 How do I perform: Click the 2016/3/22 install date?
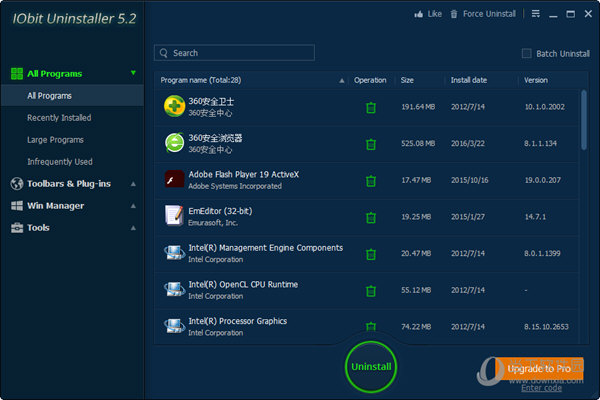(x=468, y=144)
